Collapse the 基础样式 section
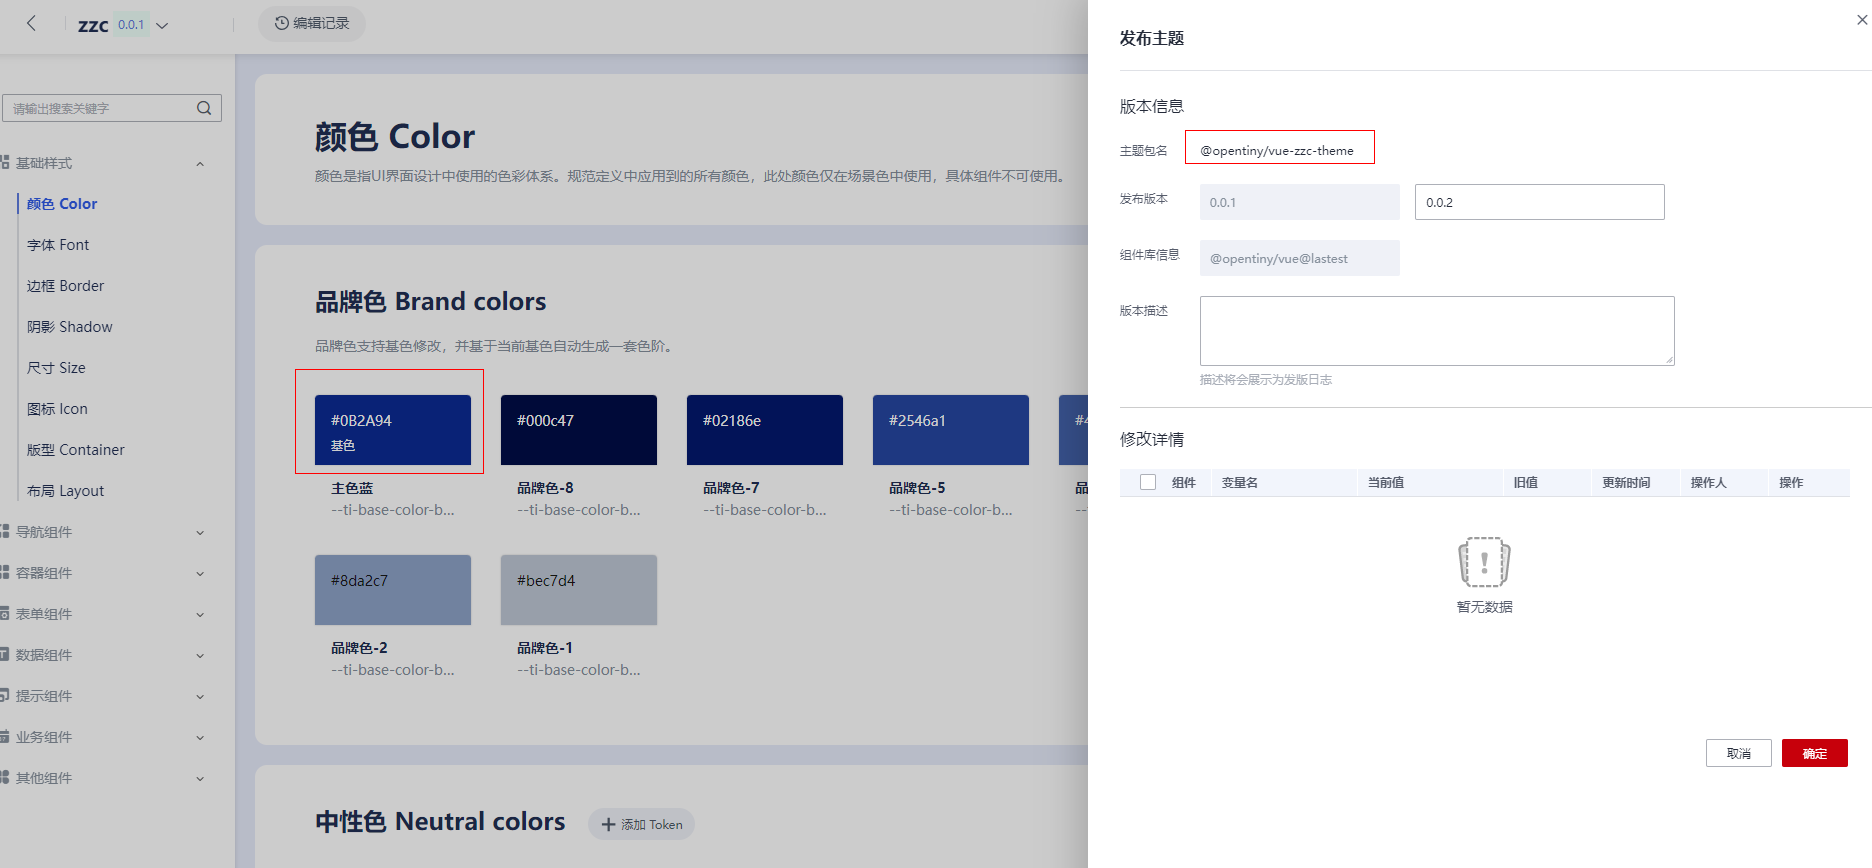 (200, 163)
